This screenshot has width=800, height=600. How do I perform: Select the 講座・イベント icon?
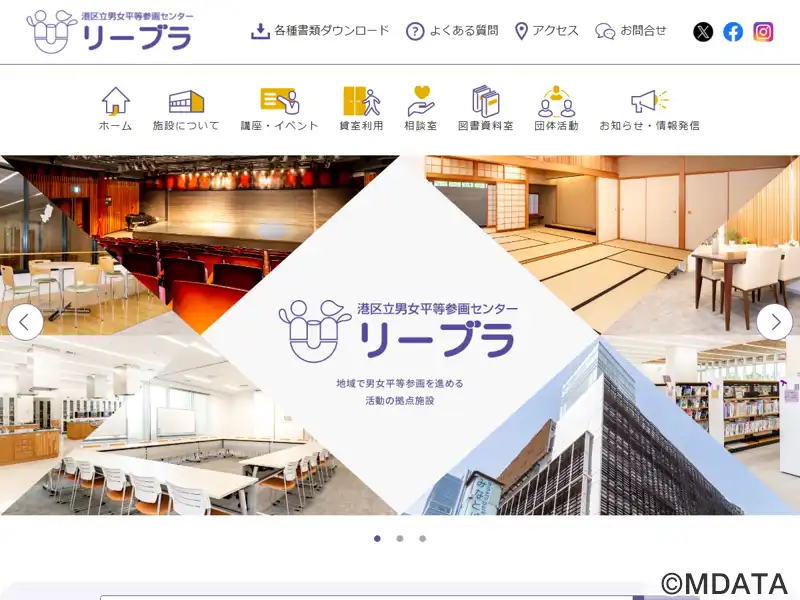click(x=279, y=101)
